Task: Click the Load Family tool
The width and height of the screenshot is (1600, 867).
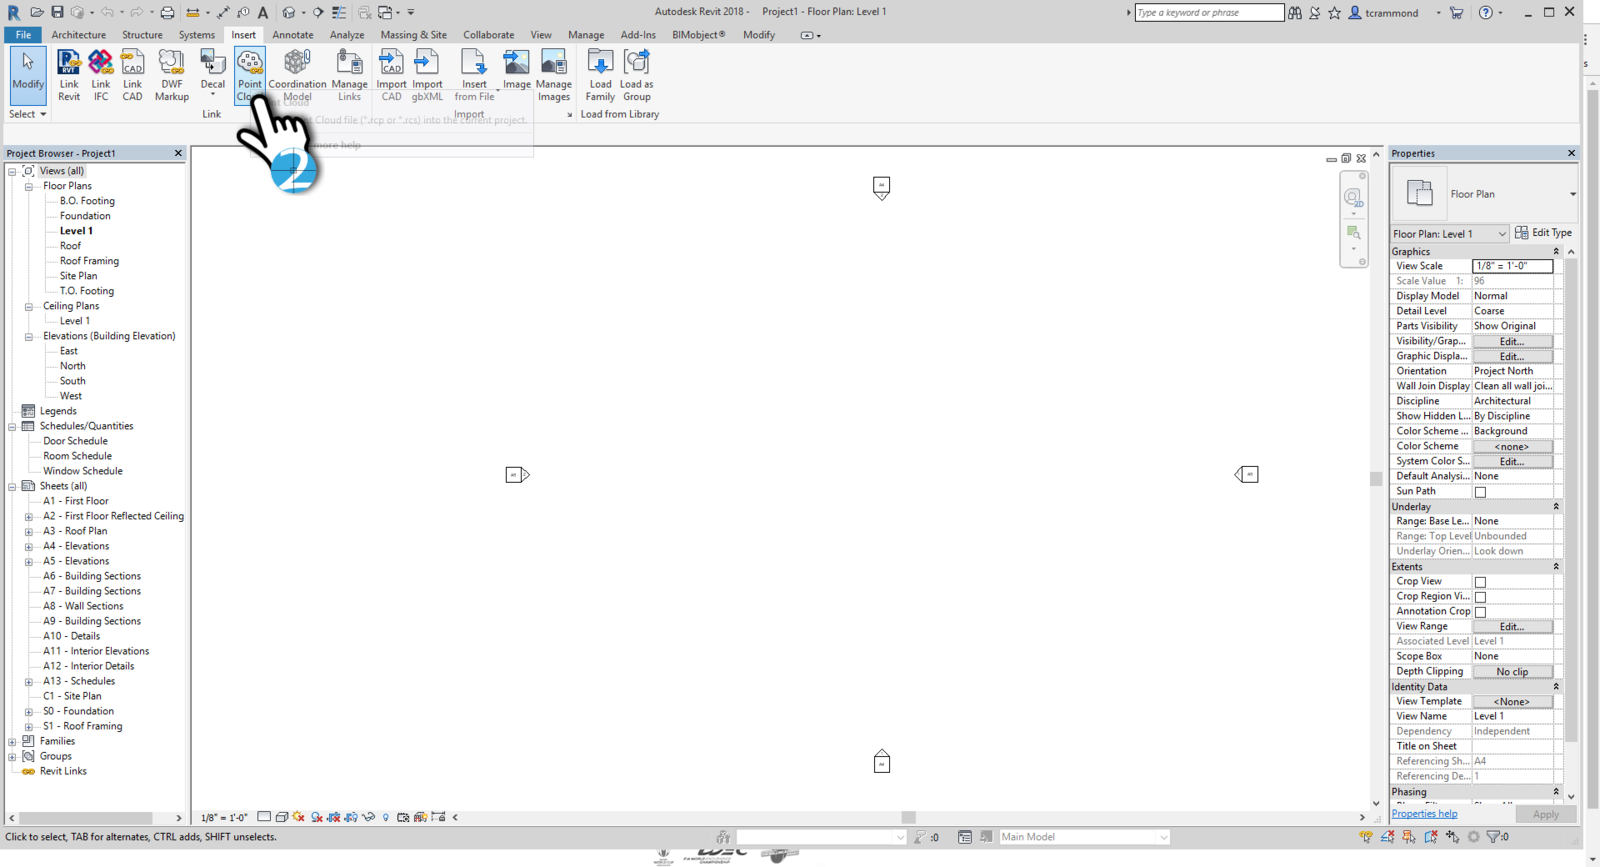Action: [600, 74]
